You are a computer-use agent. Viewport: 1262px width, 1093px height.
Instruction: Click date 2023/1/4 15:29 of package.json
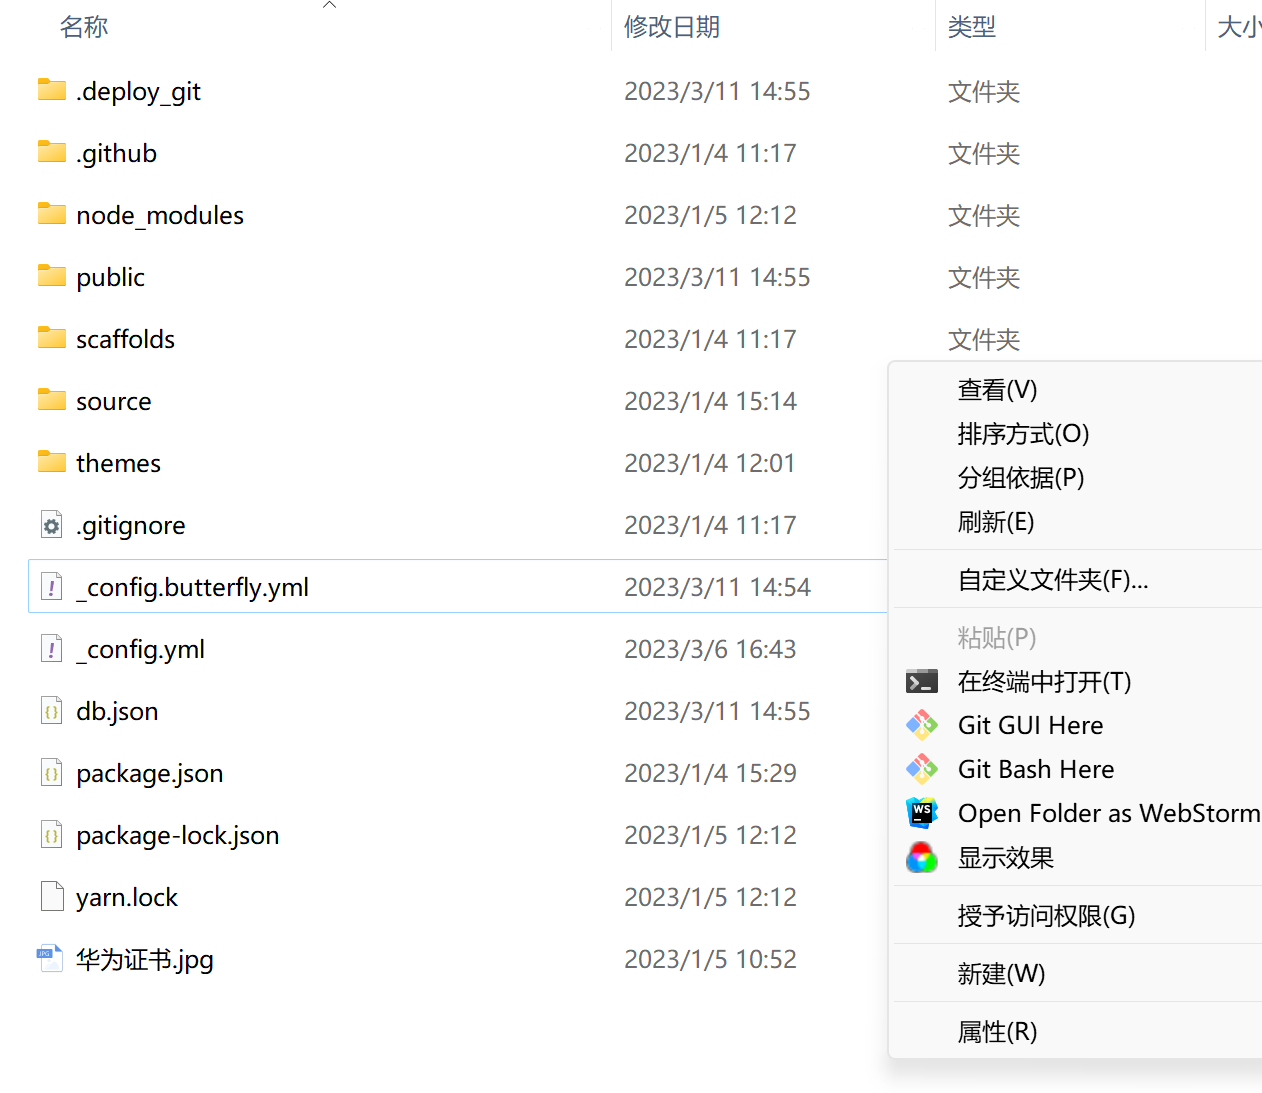(x=710, y=774)
